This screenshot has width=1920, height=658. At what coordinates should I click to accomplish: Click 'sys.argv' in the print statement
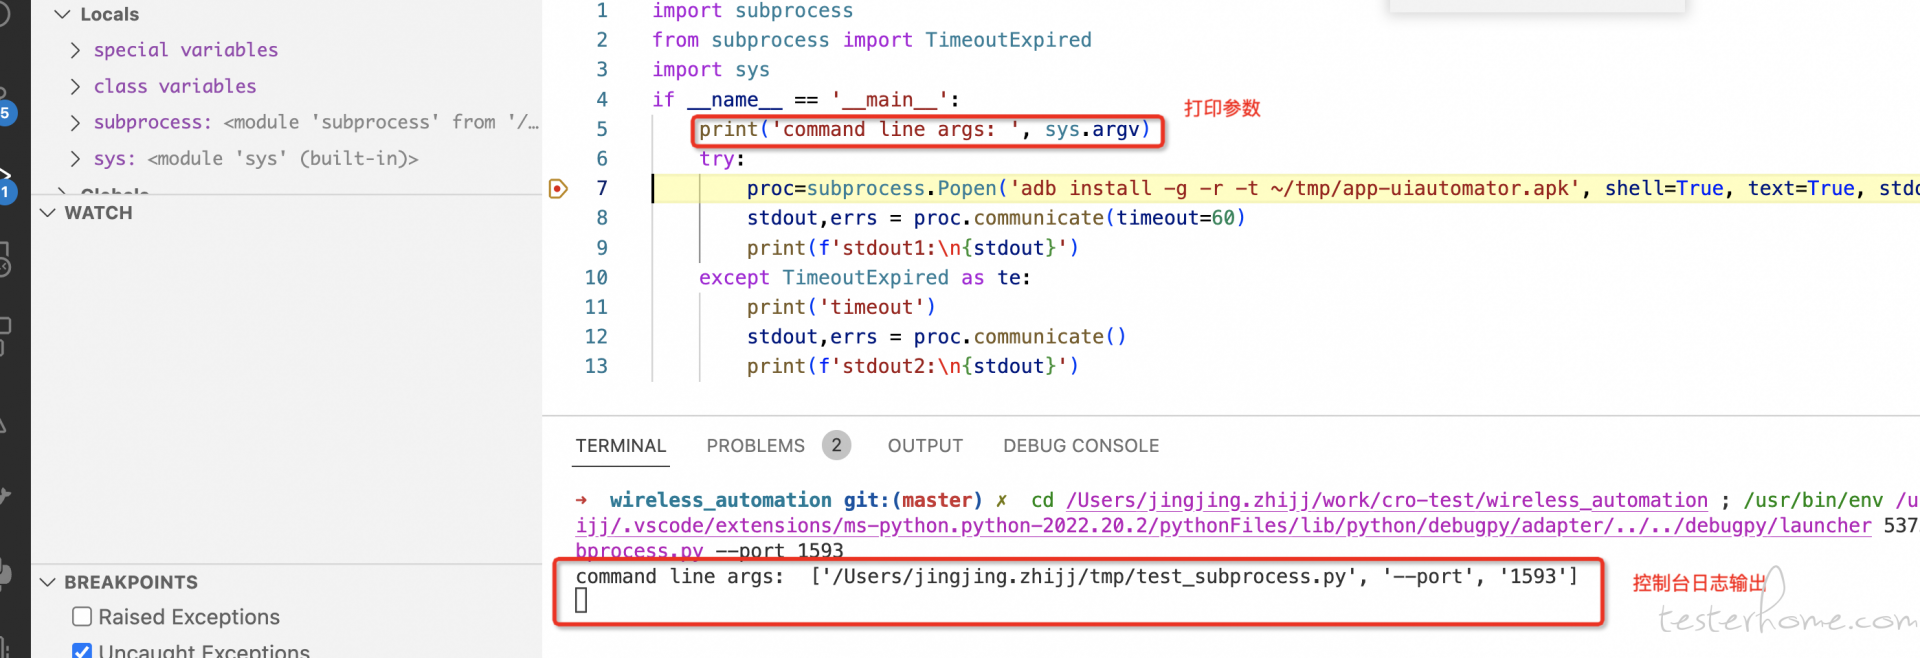tap(1092, 129)
